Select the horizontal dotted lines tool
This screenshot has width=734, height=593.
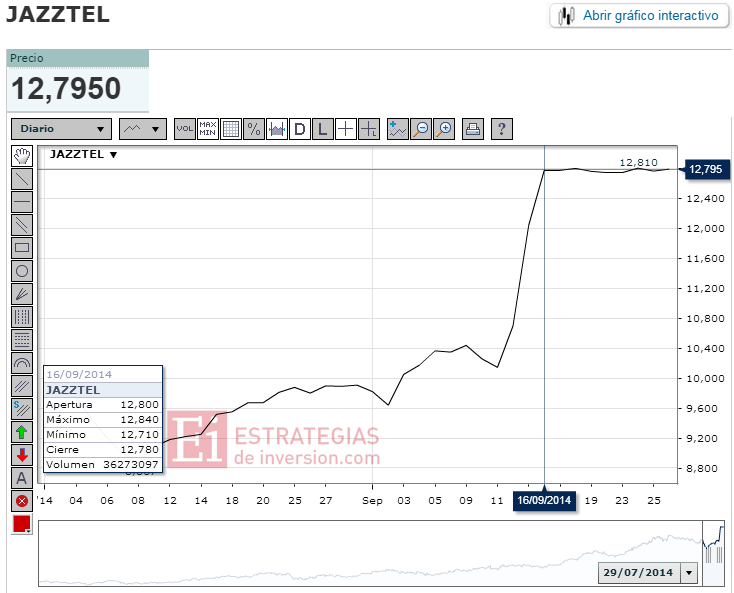22,340
